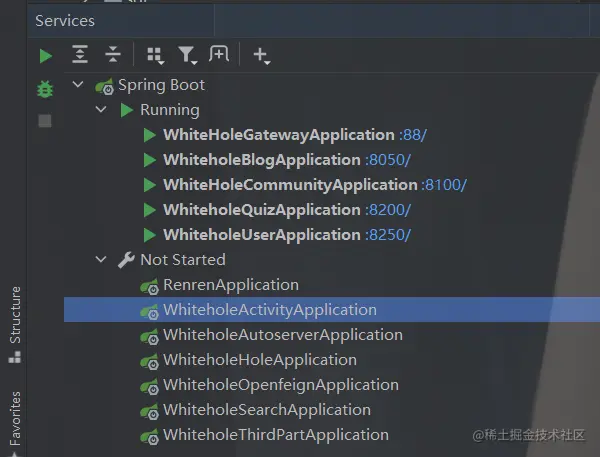
Task: Click Spring icon beside WhiteholeSearchApplication
Action: pyautogui.click(x=149, y=411)
